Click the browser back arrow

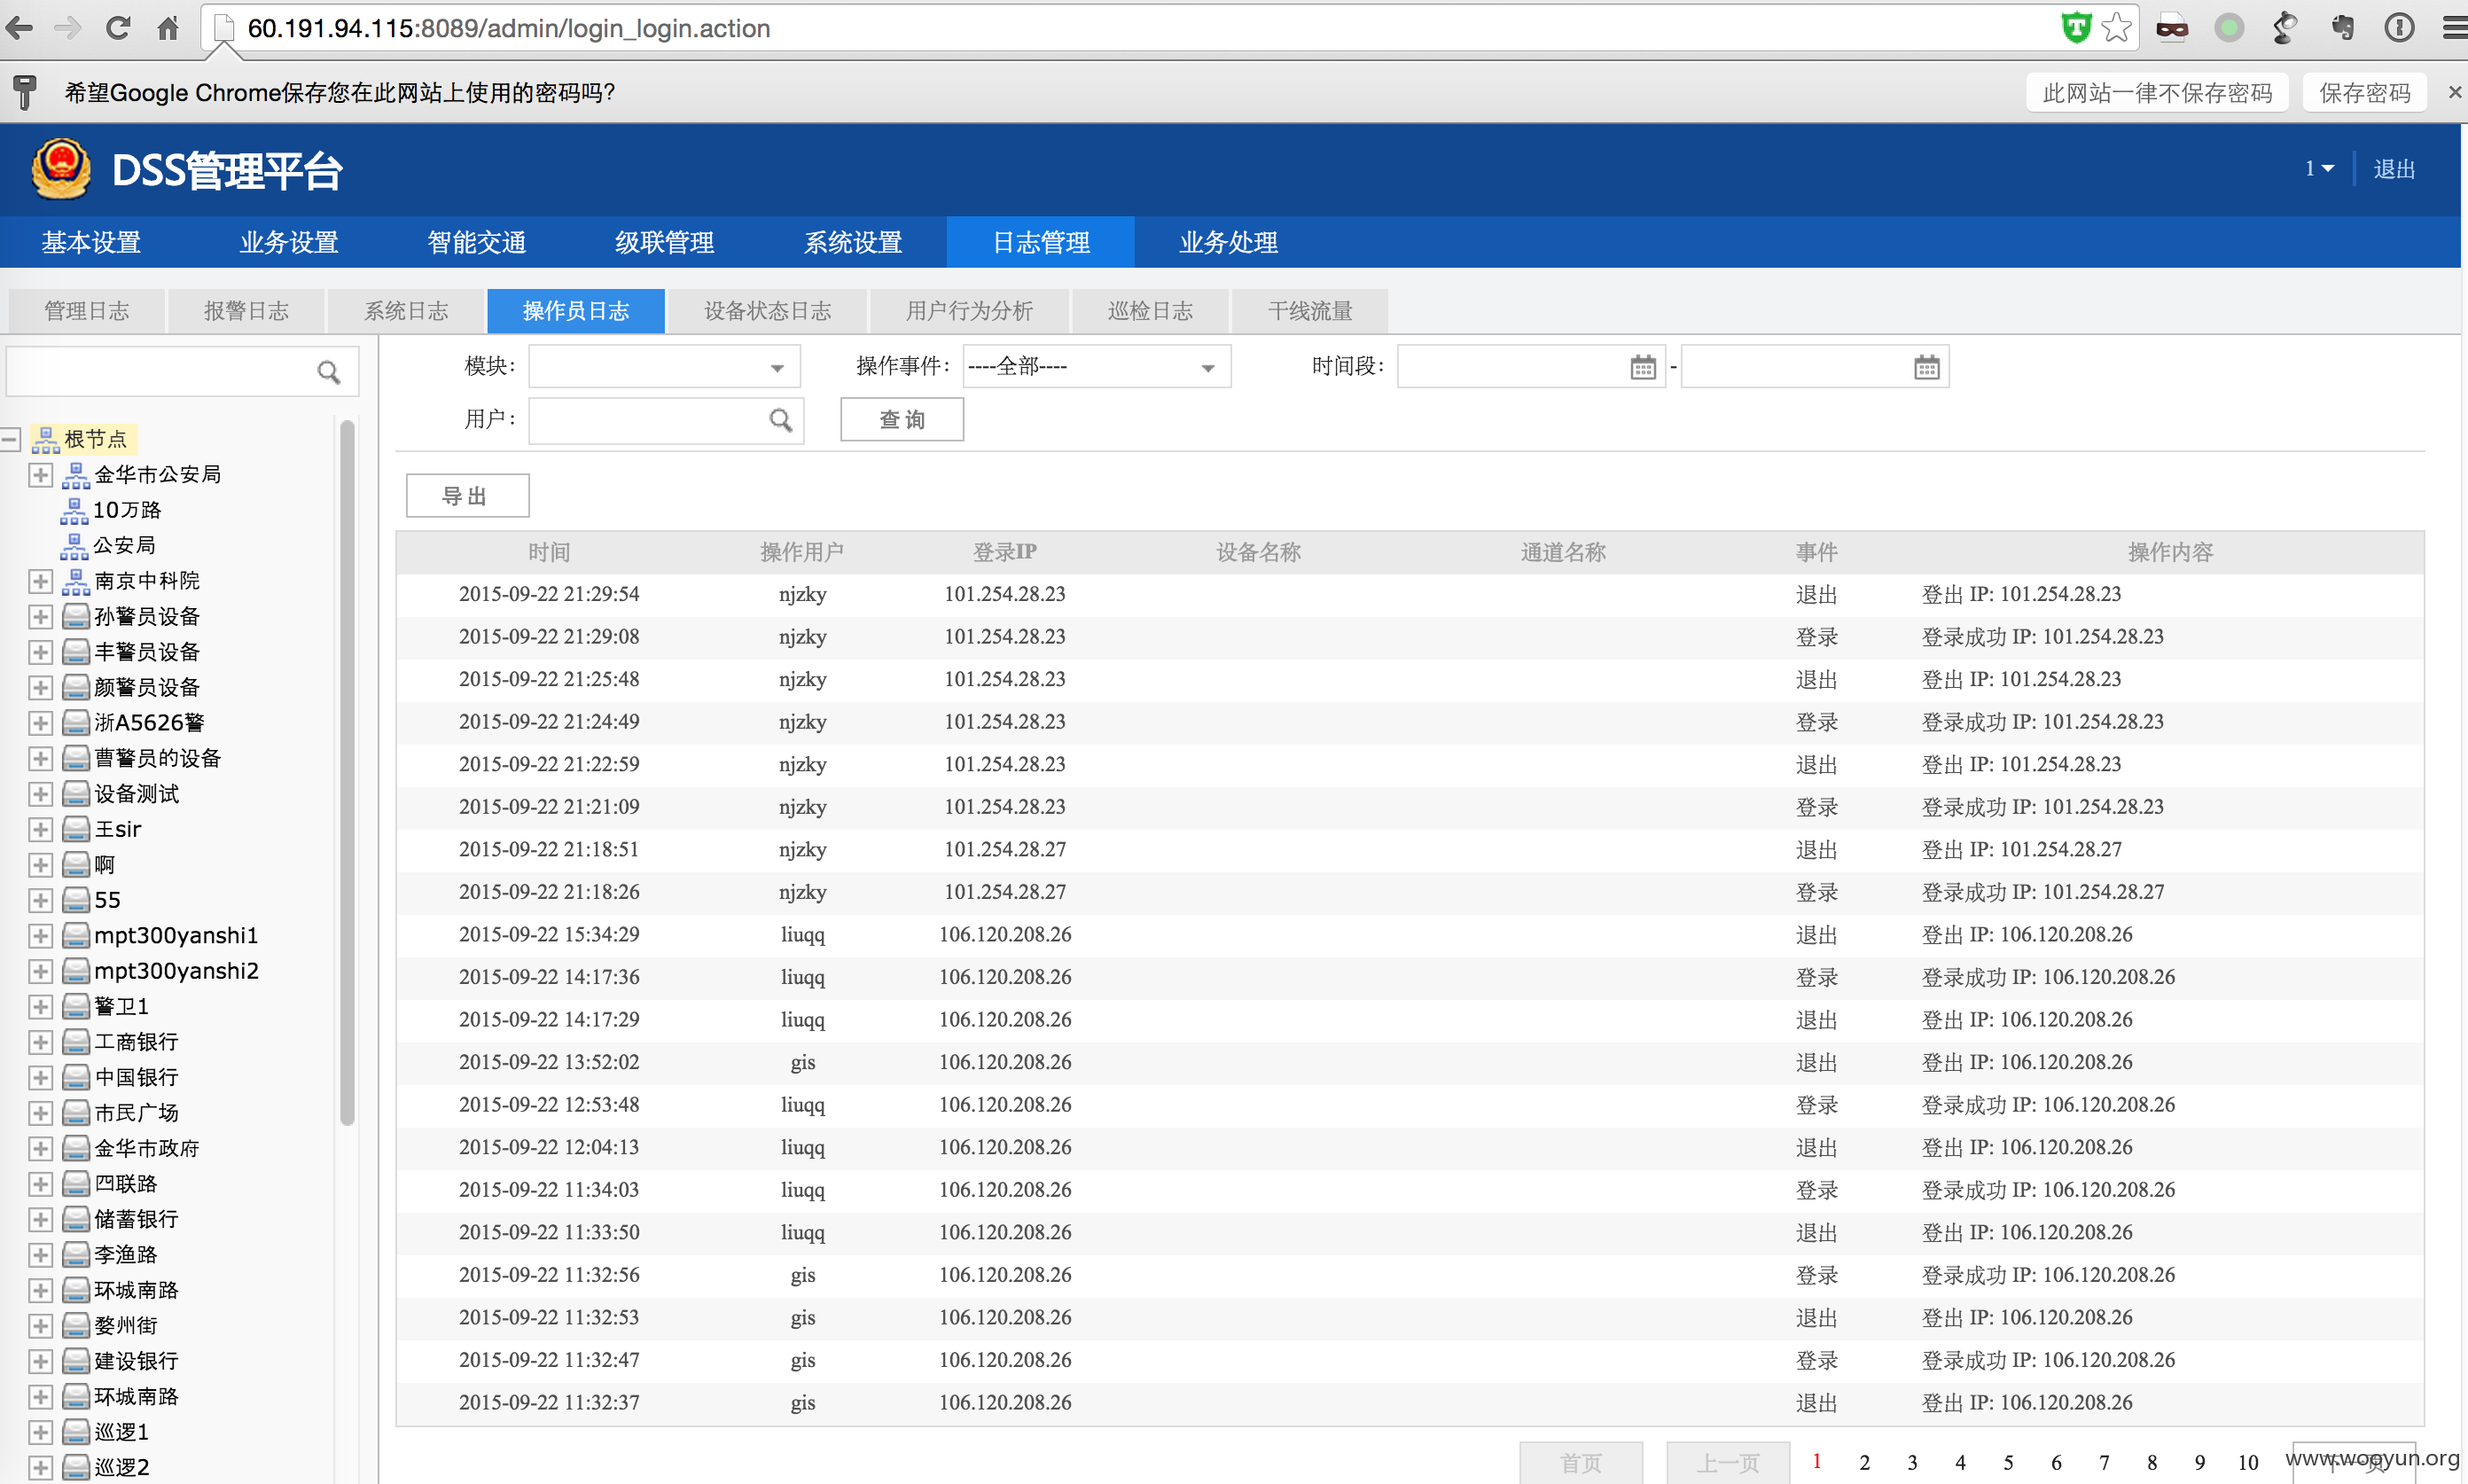point(20,28)
